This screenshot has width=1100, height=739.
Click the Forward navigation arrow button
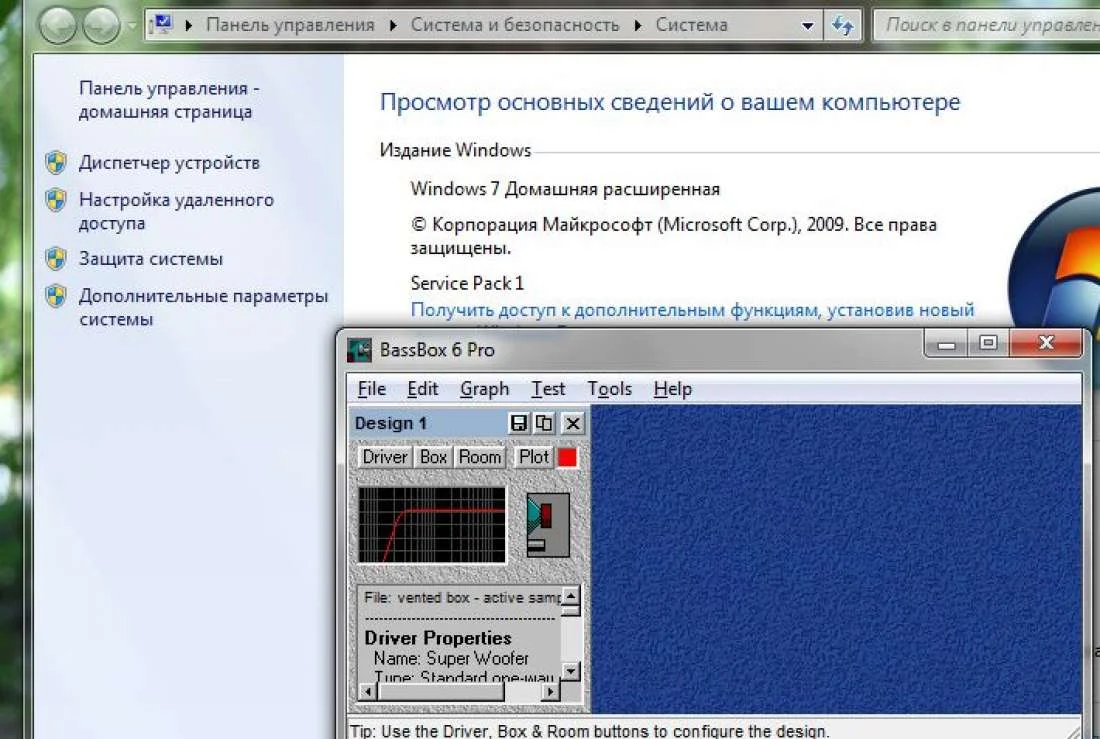[x=102, y=25]
